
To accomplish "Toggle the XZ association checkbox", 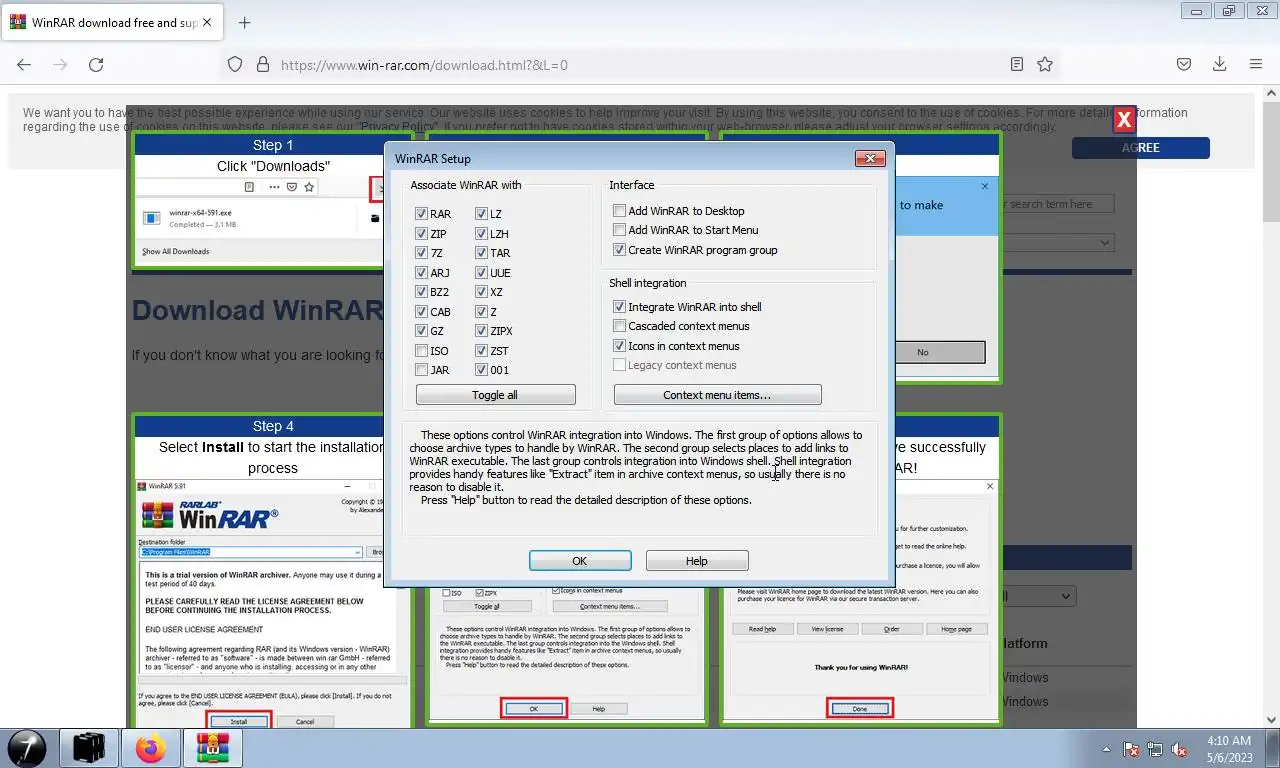I will pyautogui.click(x=482, y=292).
